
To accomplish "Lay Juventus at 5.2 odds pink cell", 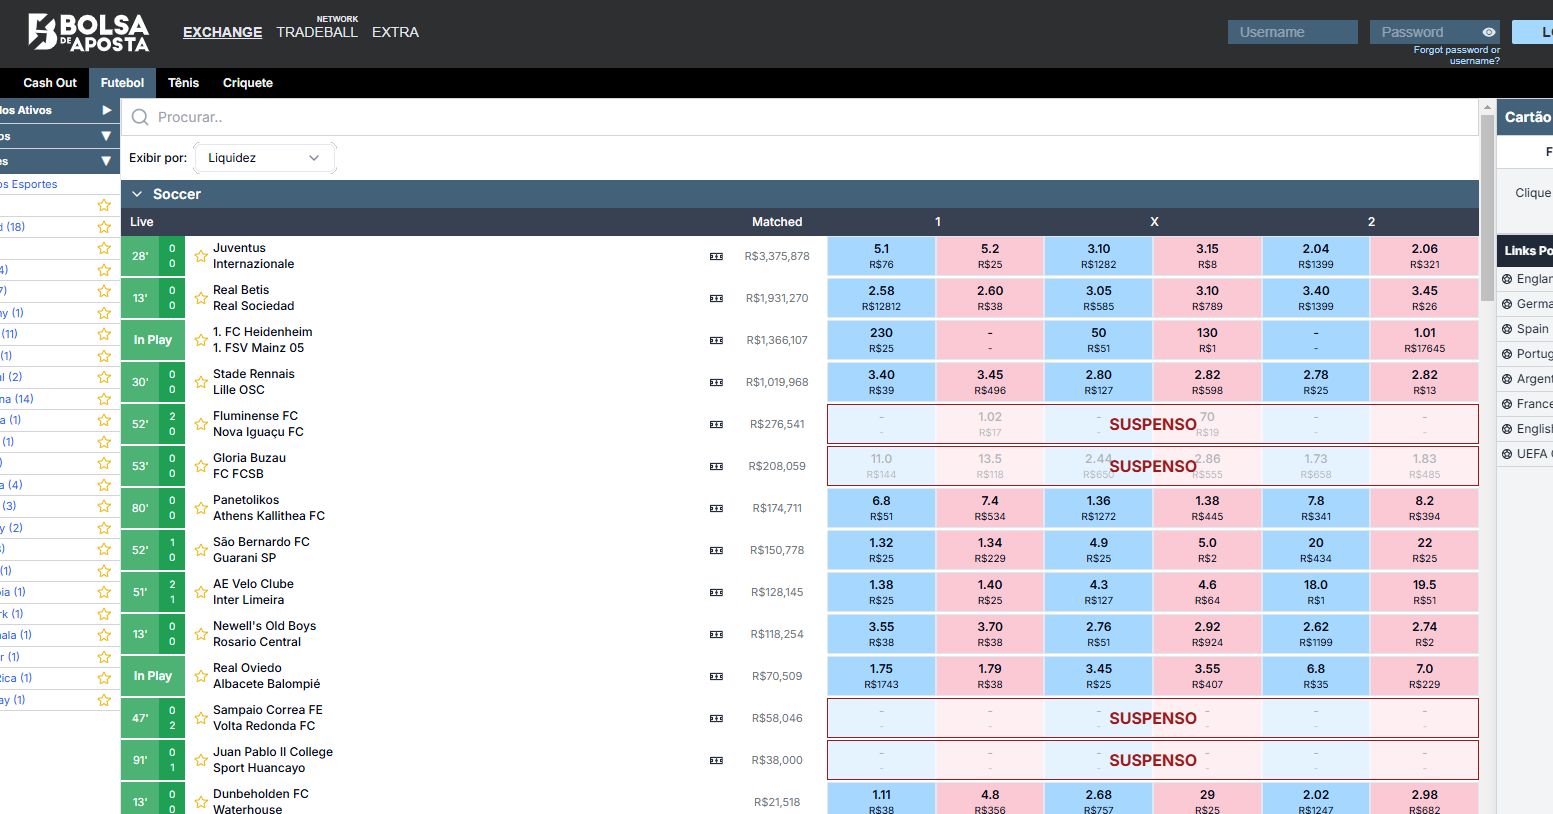I will tap(990, 256).
